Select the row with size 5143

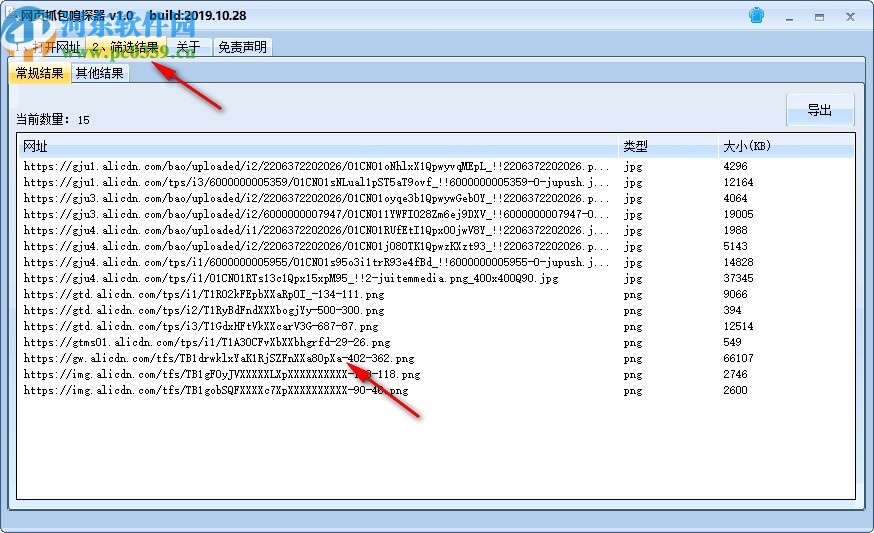point(435,246)
